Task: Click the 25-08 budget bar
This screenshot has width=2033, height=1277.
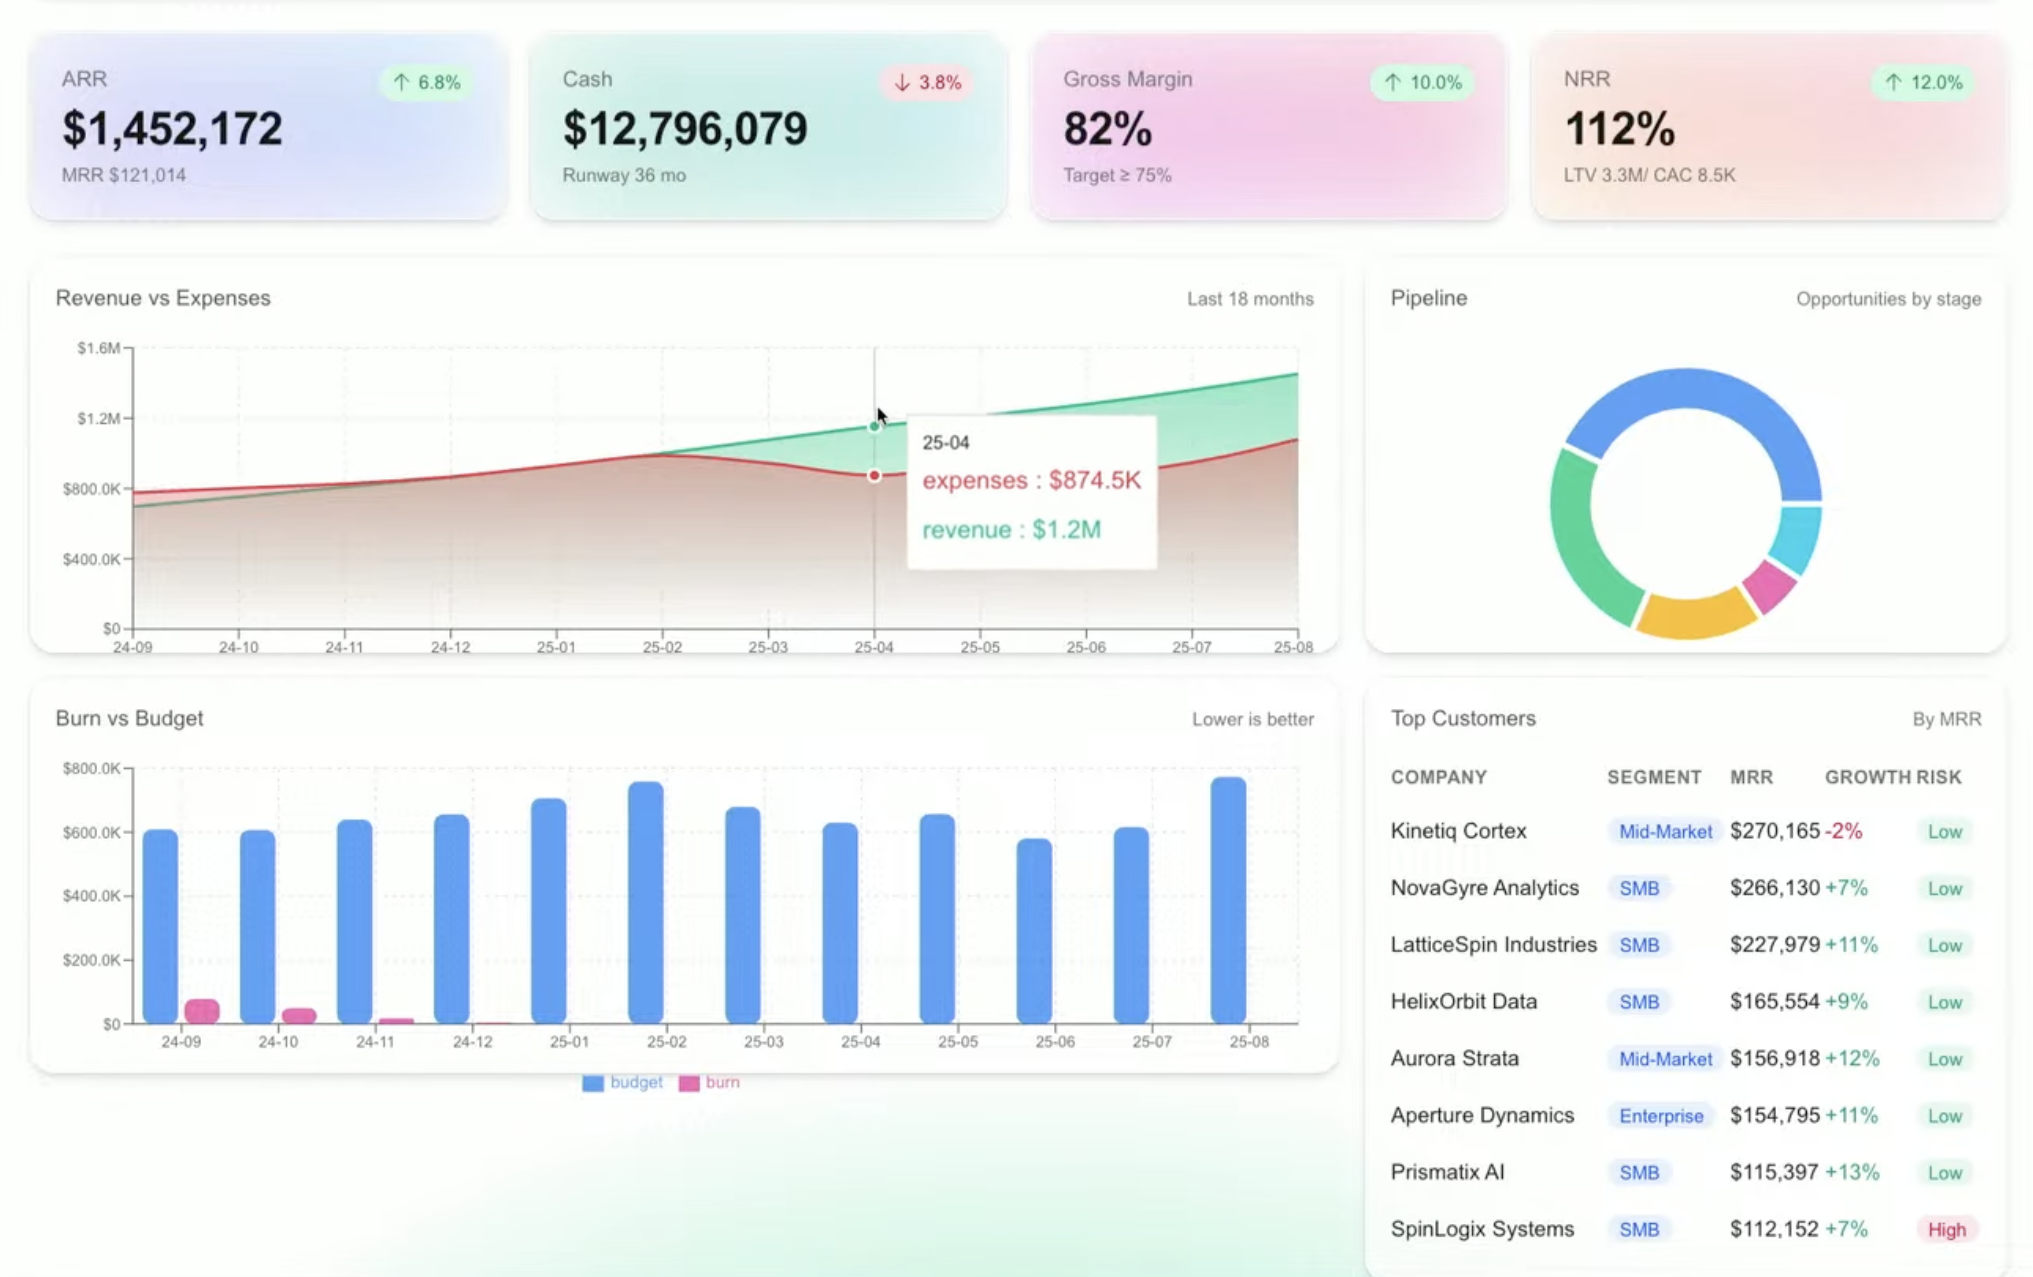Action: [1228, 900]
